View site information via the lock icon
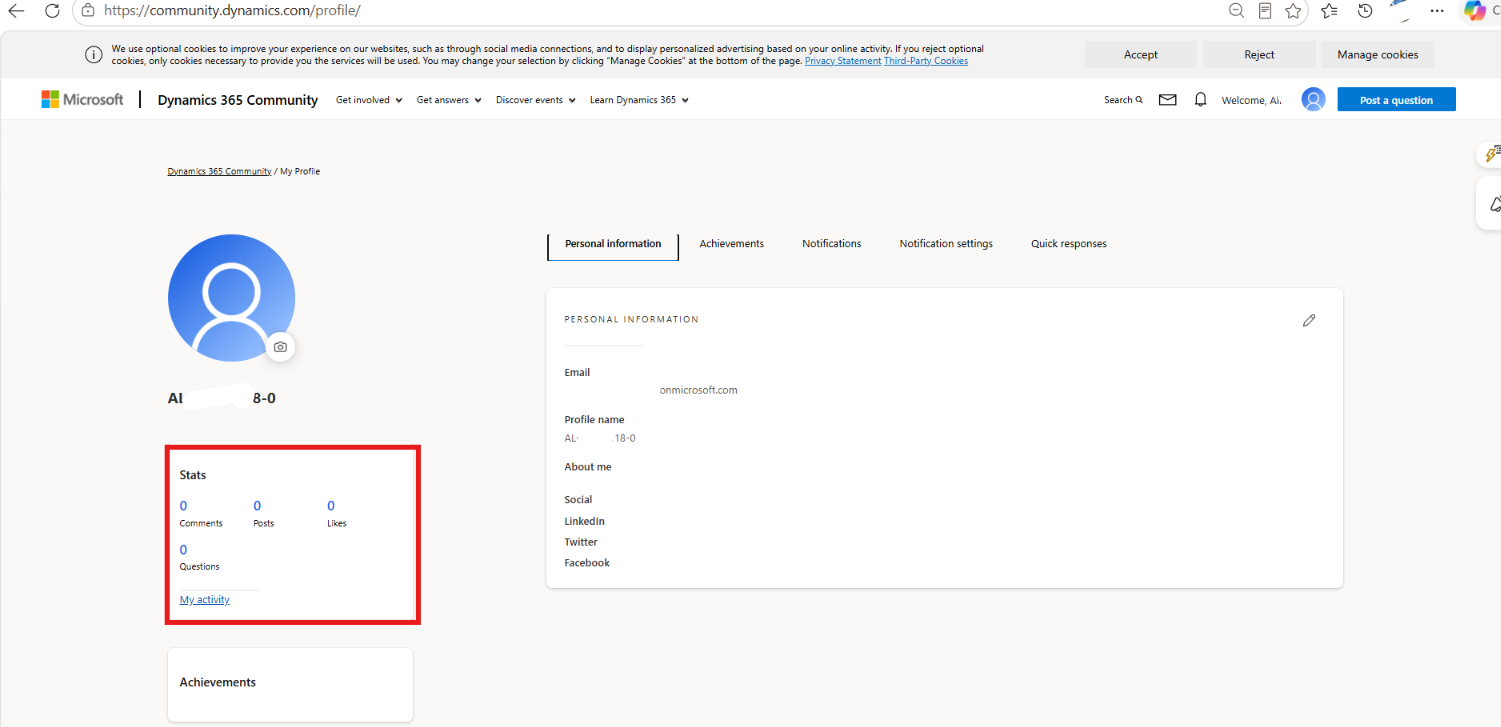Viewport: 1501px width, 727px height. [88, 10]
